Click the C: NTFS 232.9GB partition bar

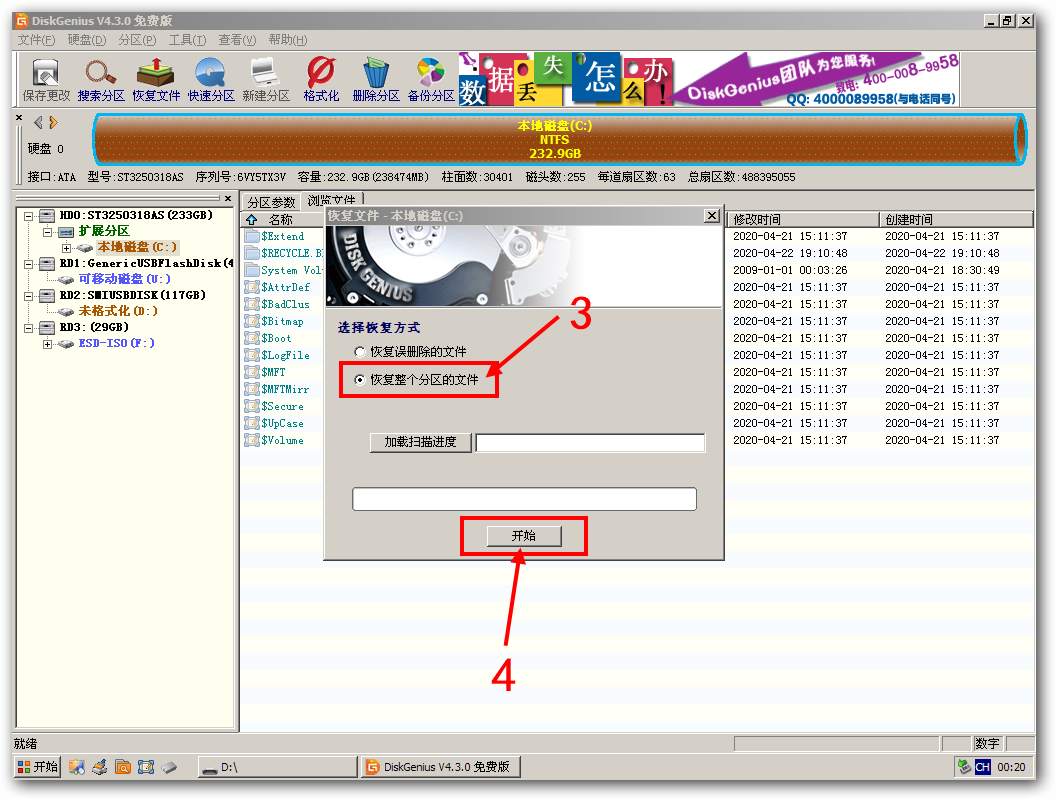(559, 139)
